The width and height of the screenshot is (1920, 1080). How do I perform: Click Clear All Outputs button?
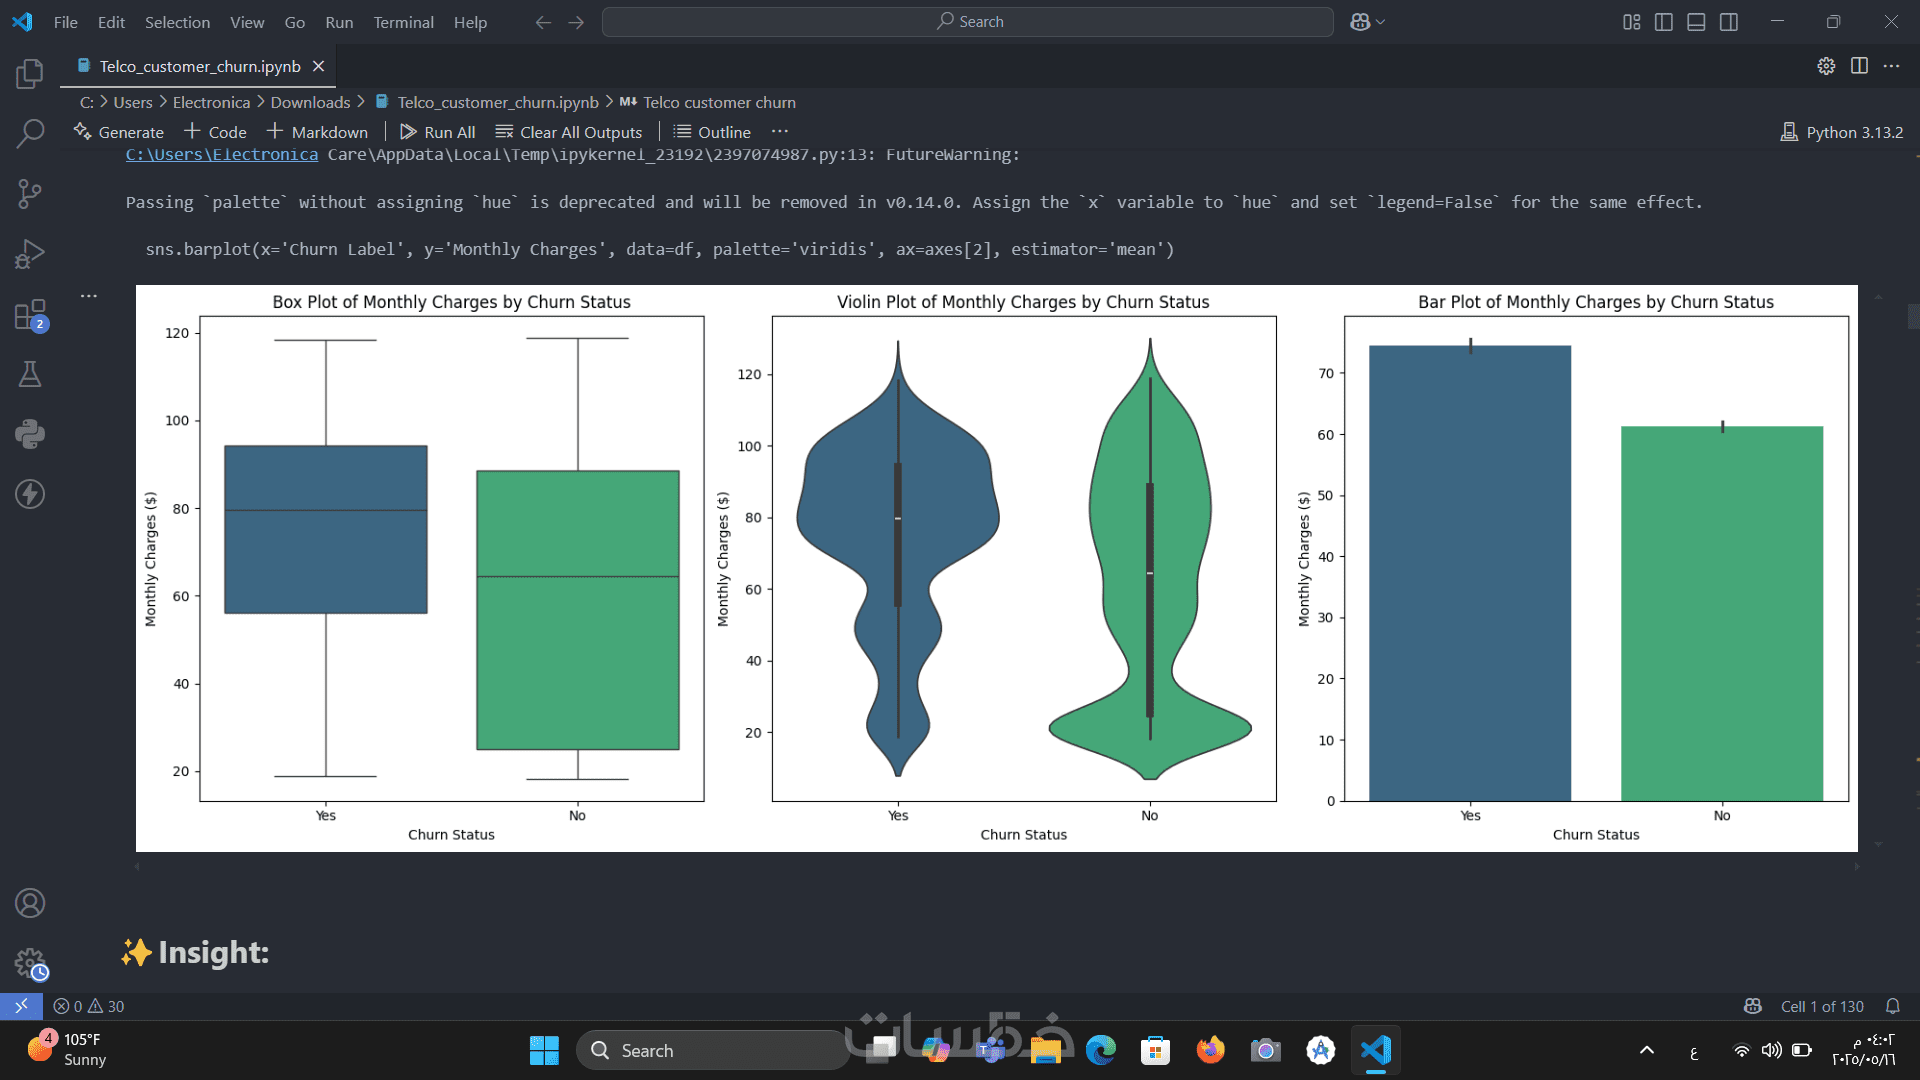[x=569, y=132]
